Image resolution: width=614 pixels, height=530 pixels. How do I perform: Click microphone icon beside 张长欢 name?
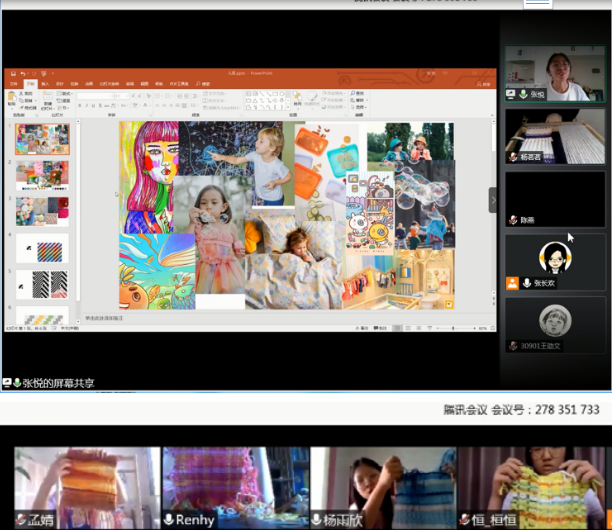[526, 283]
